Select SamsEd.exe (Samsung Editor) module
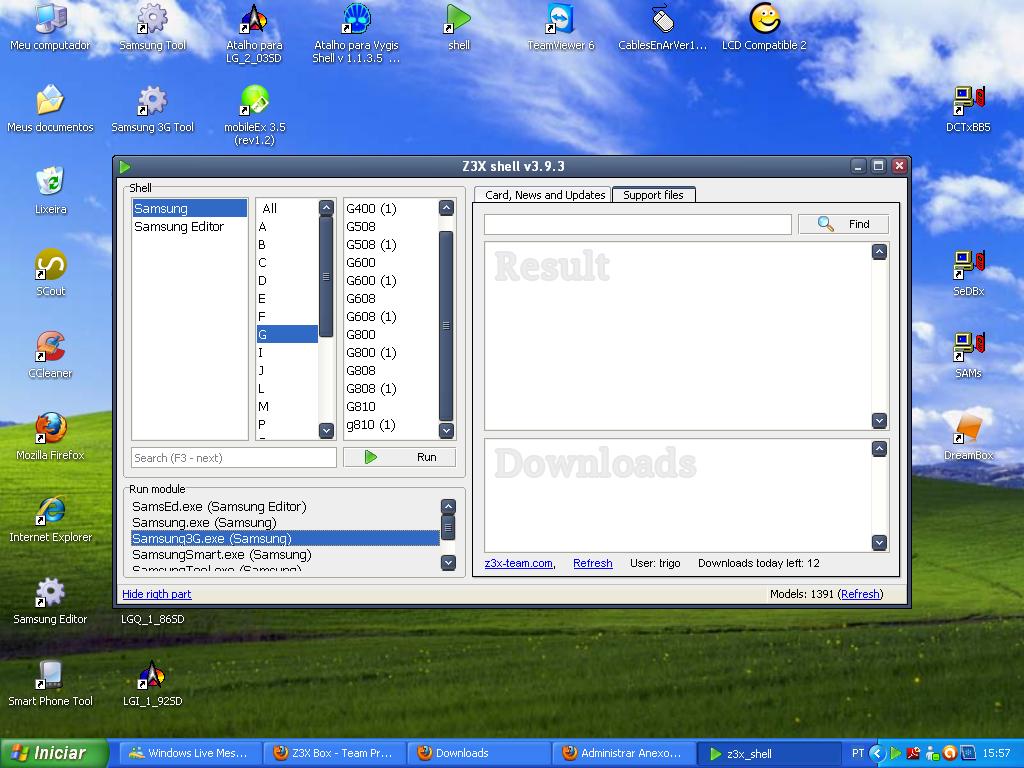The image size is (1024, 768). click(285, 506)
